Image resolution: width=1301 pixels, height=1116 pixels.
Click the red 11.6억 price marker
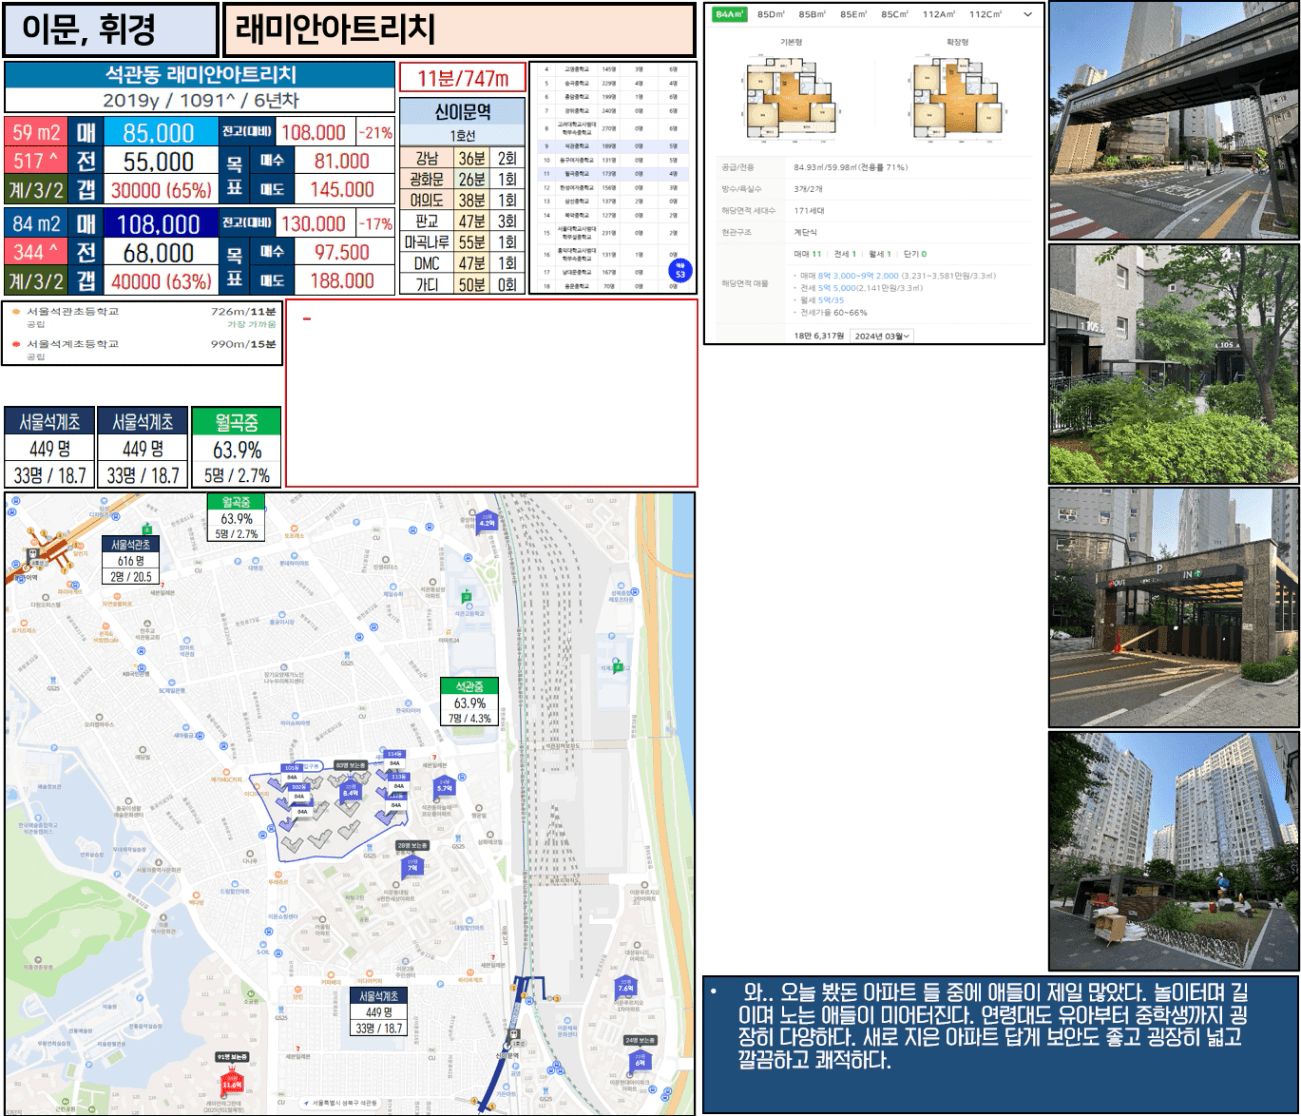232,1083
